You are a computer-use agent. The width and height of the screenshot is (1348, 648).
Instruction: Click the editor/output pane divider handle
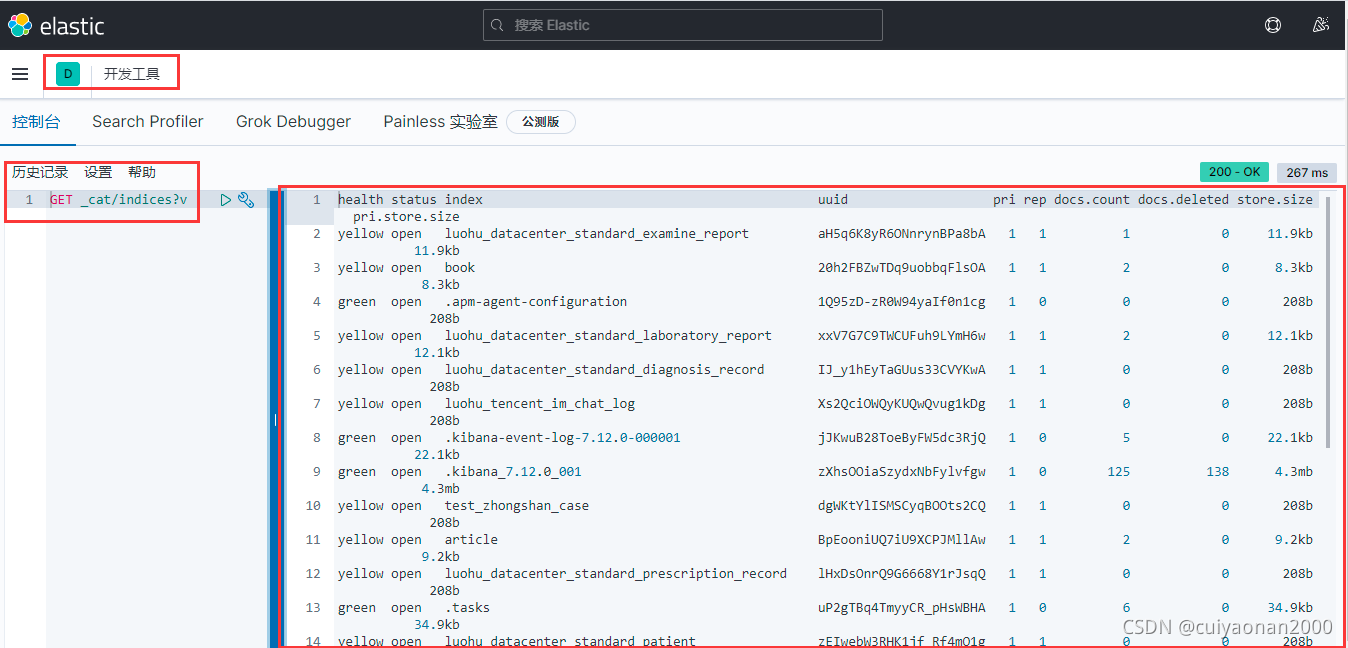[275, 420]
